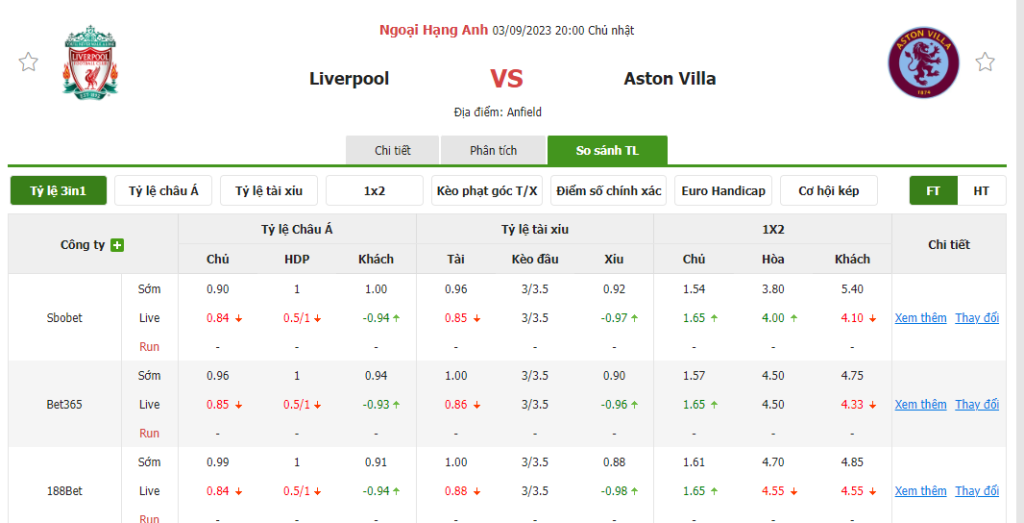Image resolution: width=1024 pixels, height=523 pixels.
Task: Select the So sánh TL tab
Action: (607, 150)
